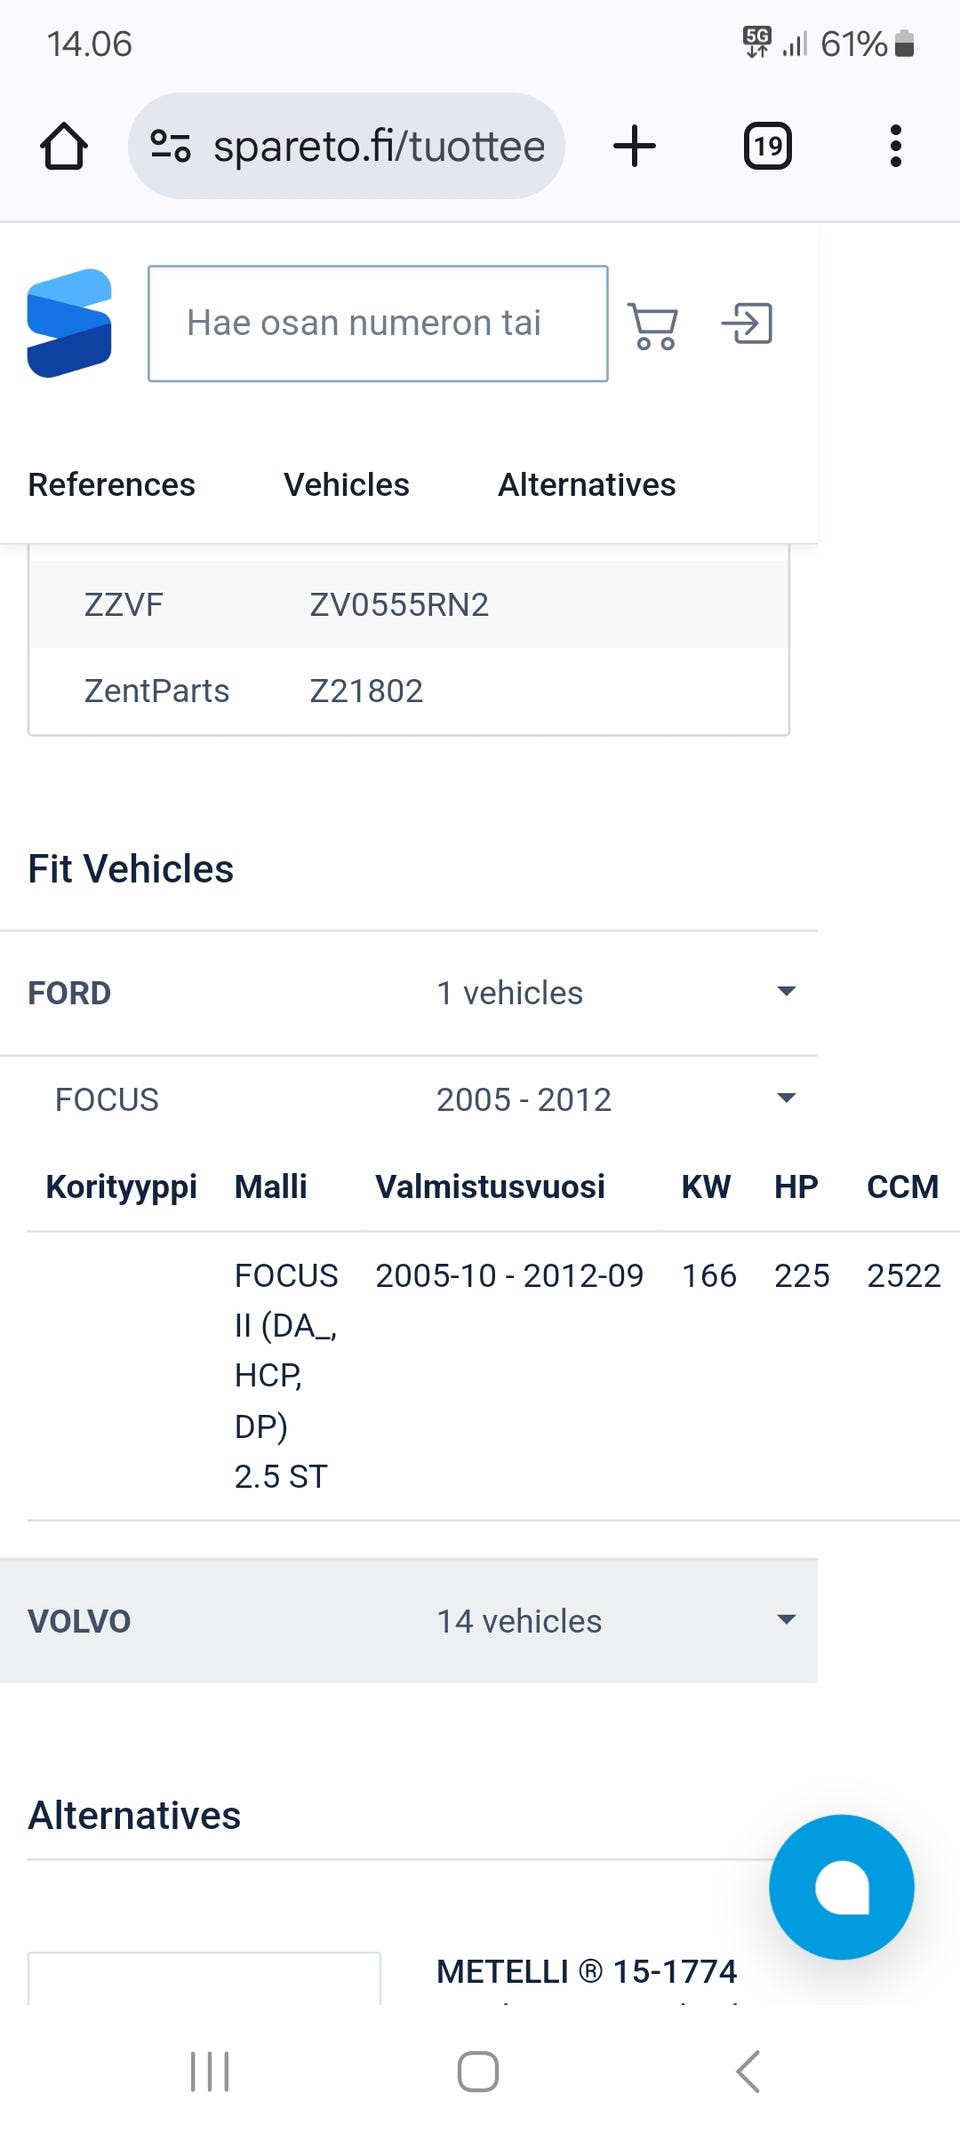Click the login arrow icon
The height and width of the screenshot is (2133, 960).
click(747, 324)
